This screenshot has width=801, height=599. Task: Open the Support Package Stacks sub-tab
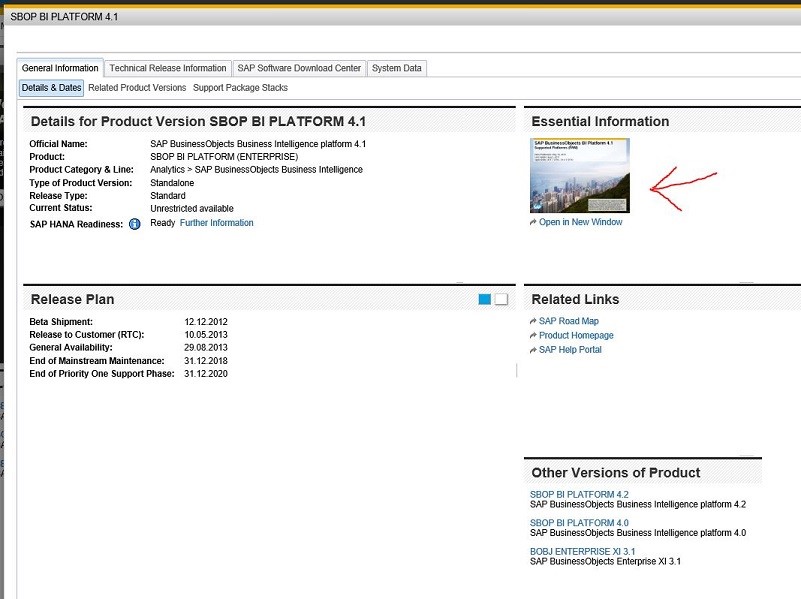click(240, 88)
